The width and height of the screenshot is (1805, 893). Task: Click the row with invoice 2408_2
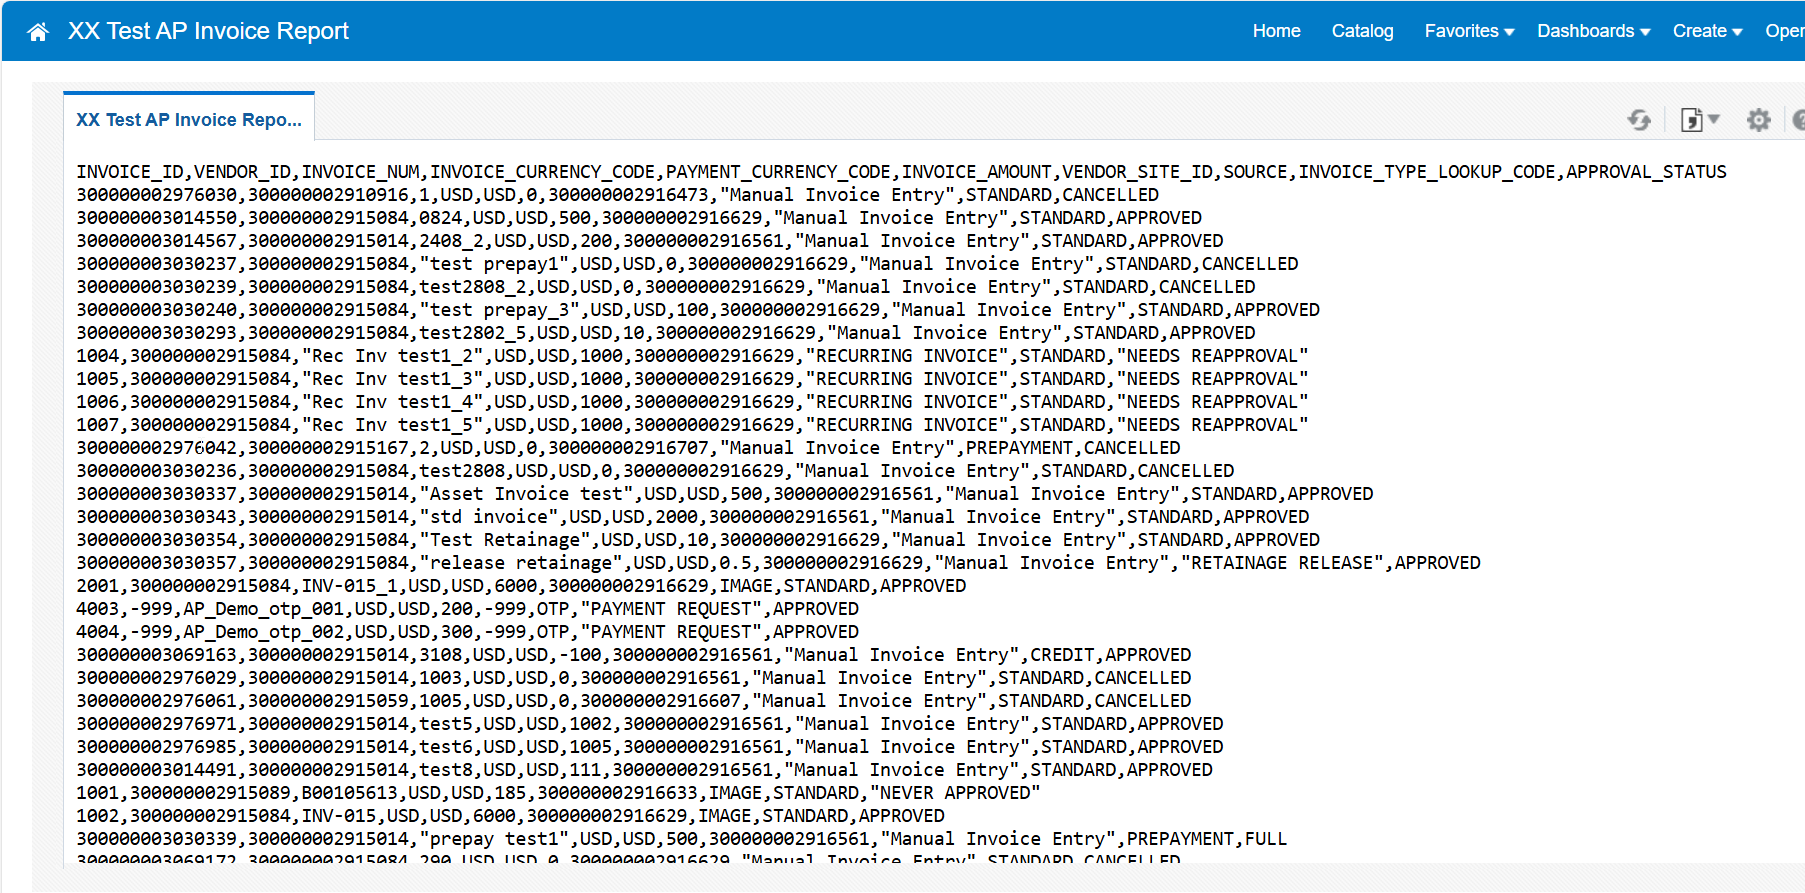[x=650, y=241]
